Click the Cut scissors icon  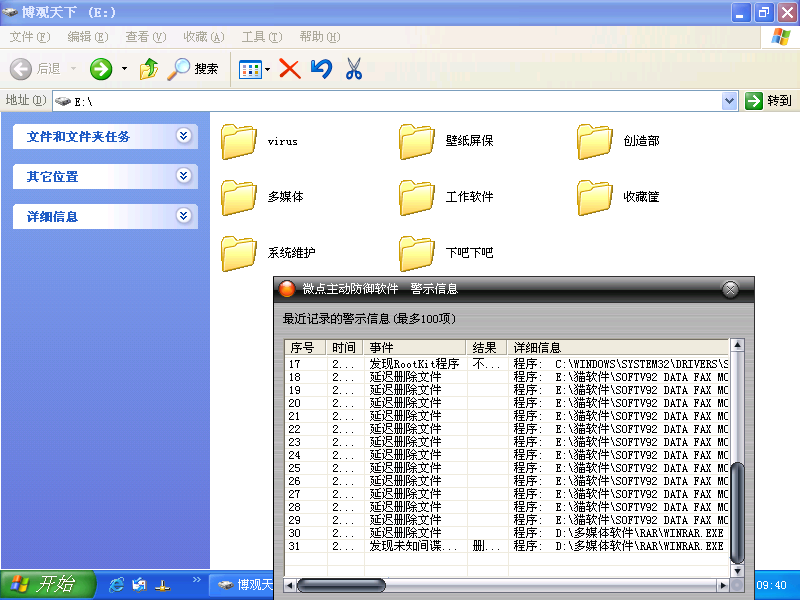(354, 69)
